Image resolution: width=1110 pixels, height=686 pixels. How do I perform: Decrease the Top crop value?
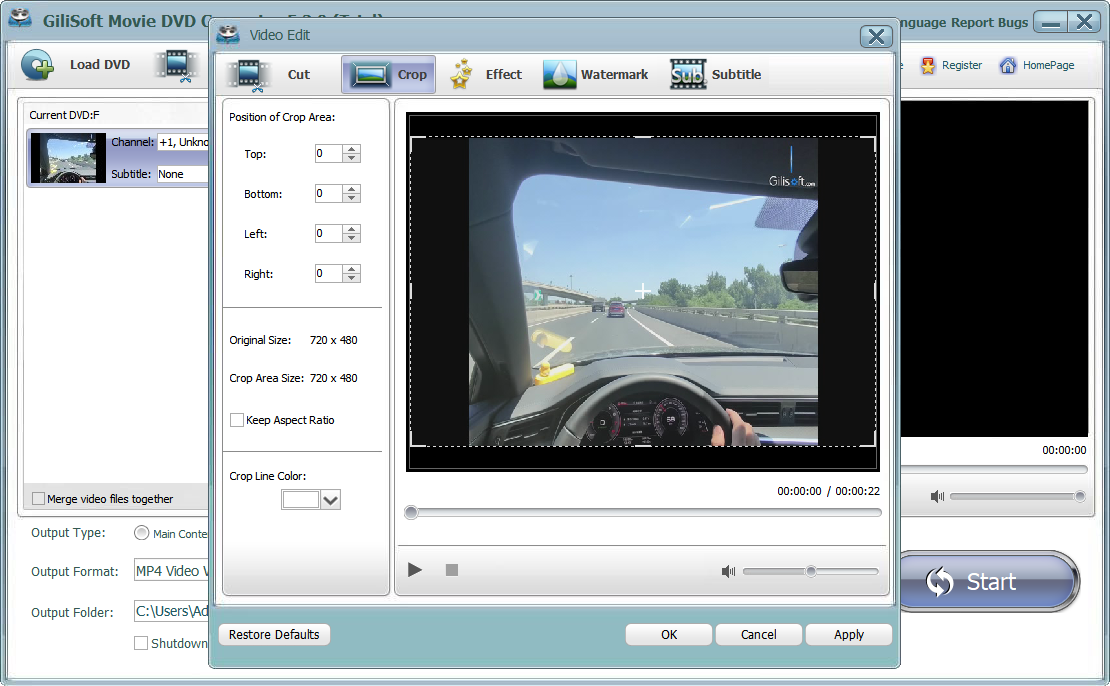352,158
